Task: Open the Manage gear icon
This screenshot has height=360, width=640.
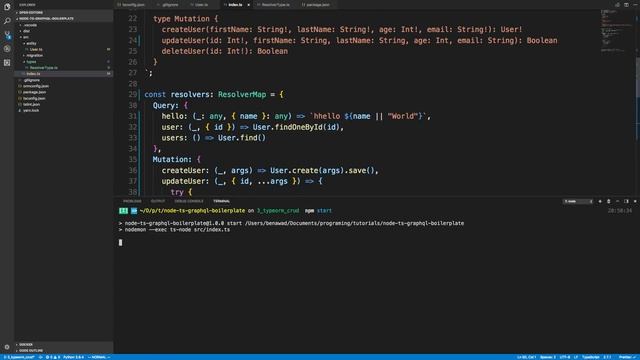Action: point(7,347)
